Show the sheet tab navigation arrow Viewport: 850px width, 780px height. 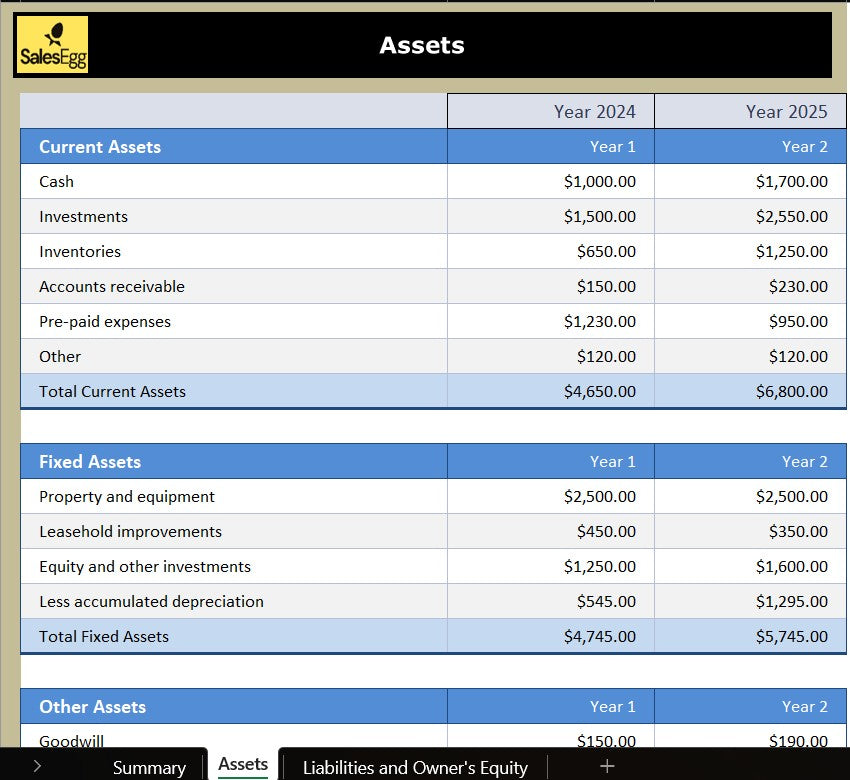click(x=37, y=766)
